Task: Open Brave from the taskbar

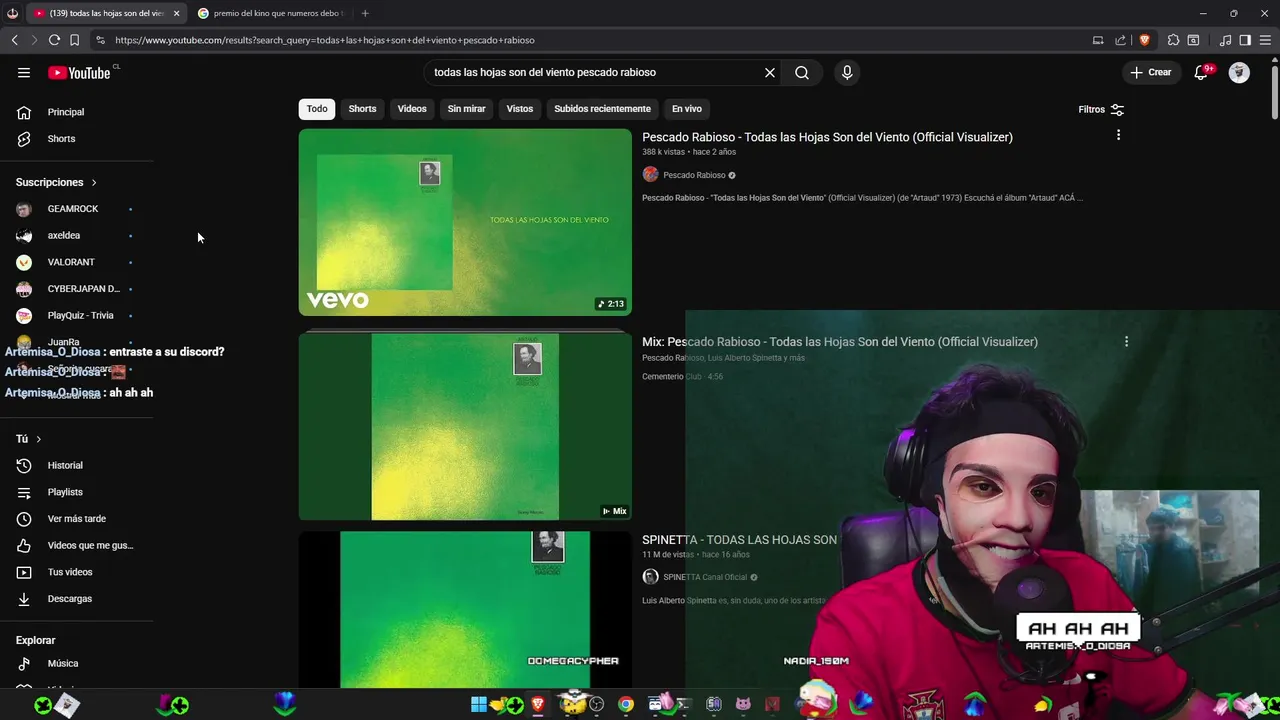Action: 538,705
